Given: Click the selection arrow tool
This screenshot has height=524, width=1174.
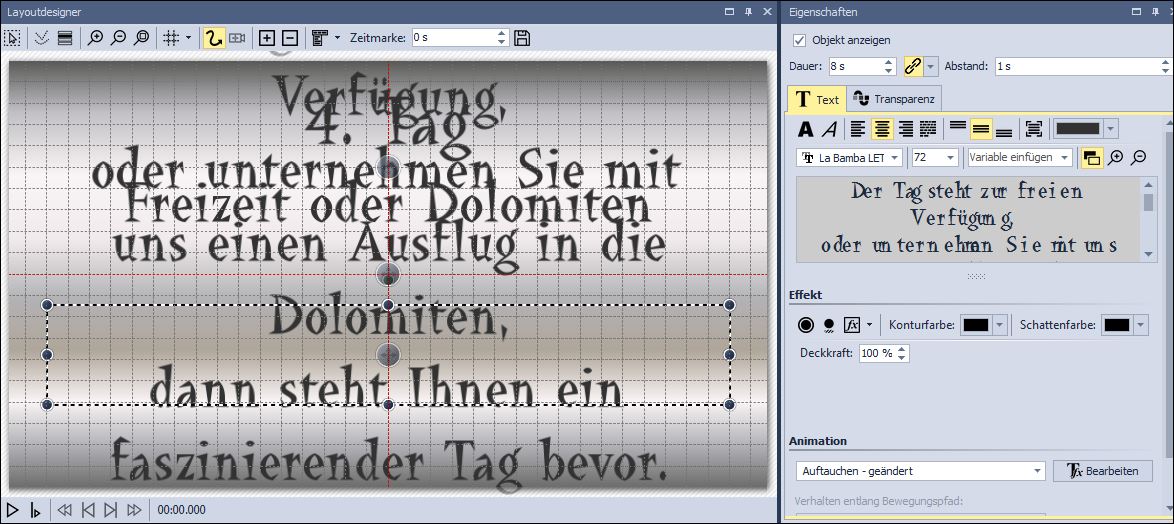Looking at the screenshot, I should pos(13,38).
